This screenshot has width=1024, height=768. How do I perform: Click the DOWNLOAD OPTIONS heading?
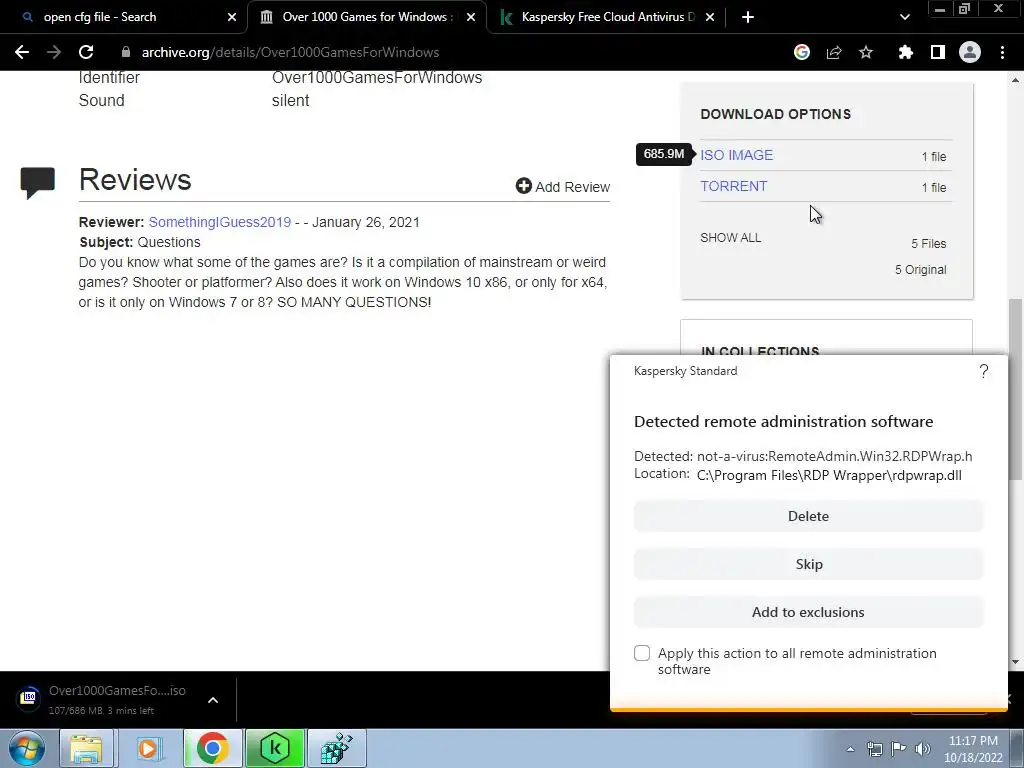click(x=775, y=114)
